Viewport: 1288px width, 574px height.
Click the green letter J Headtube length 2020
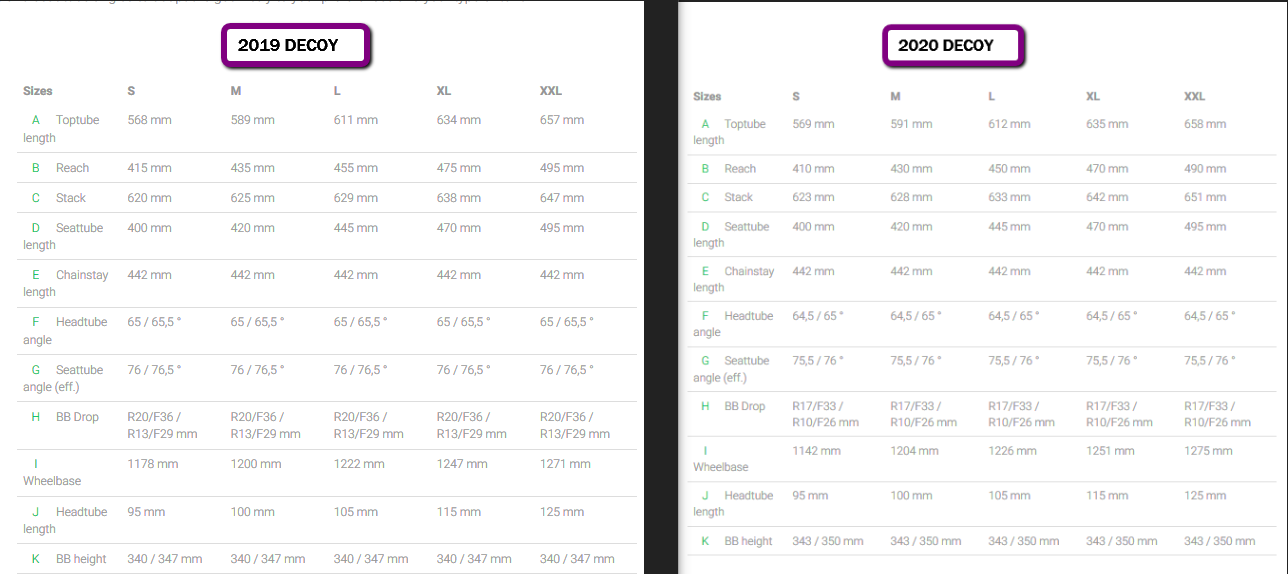(705, 496)
